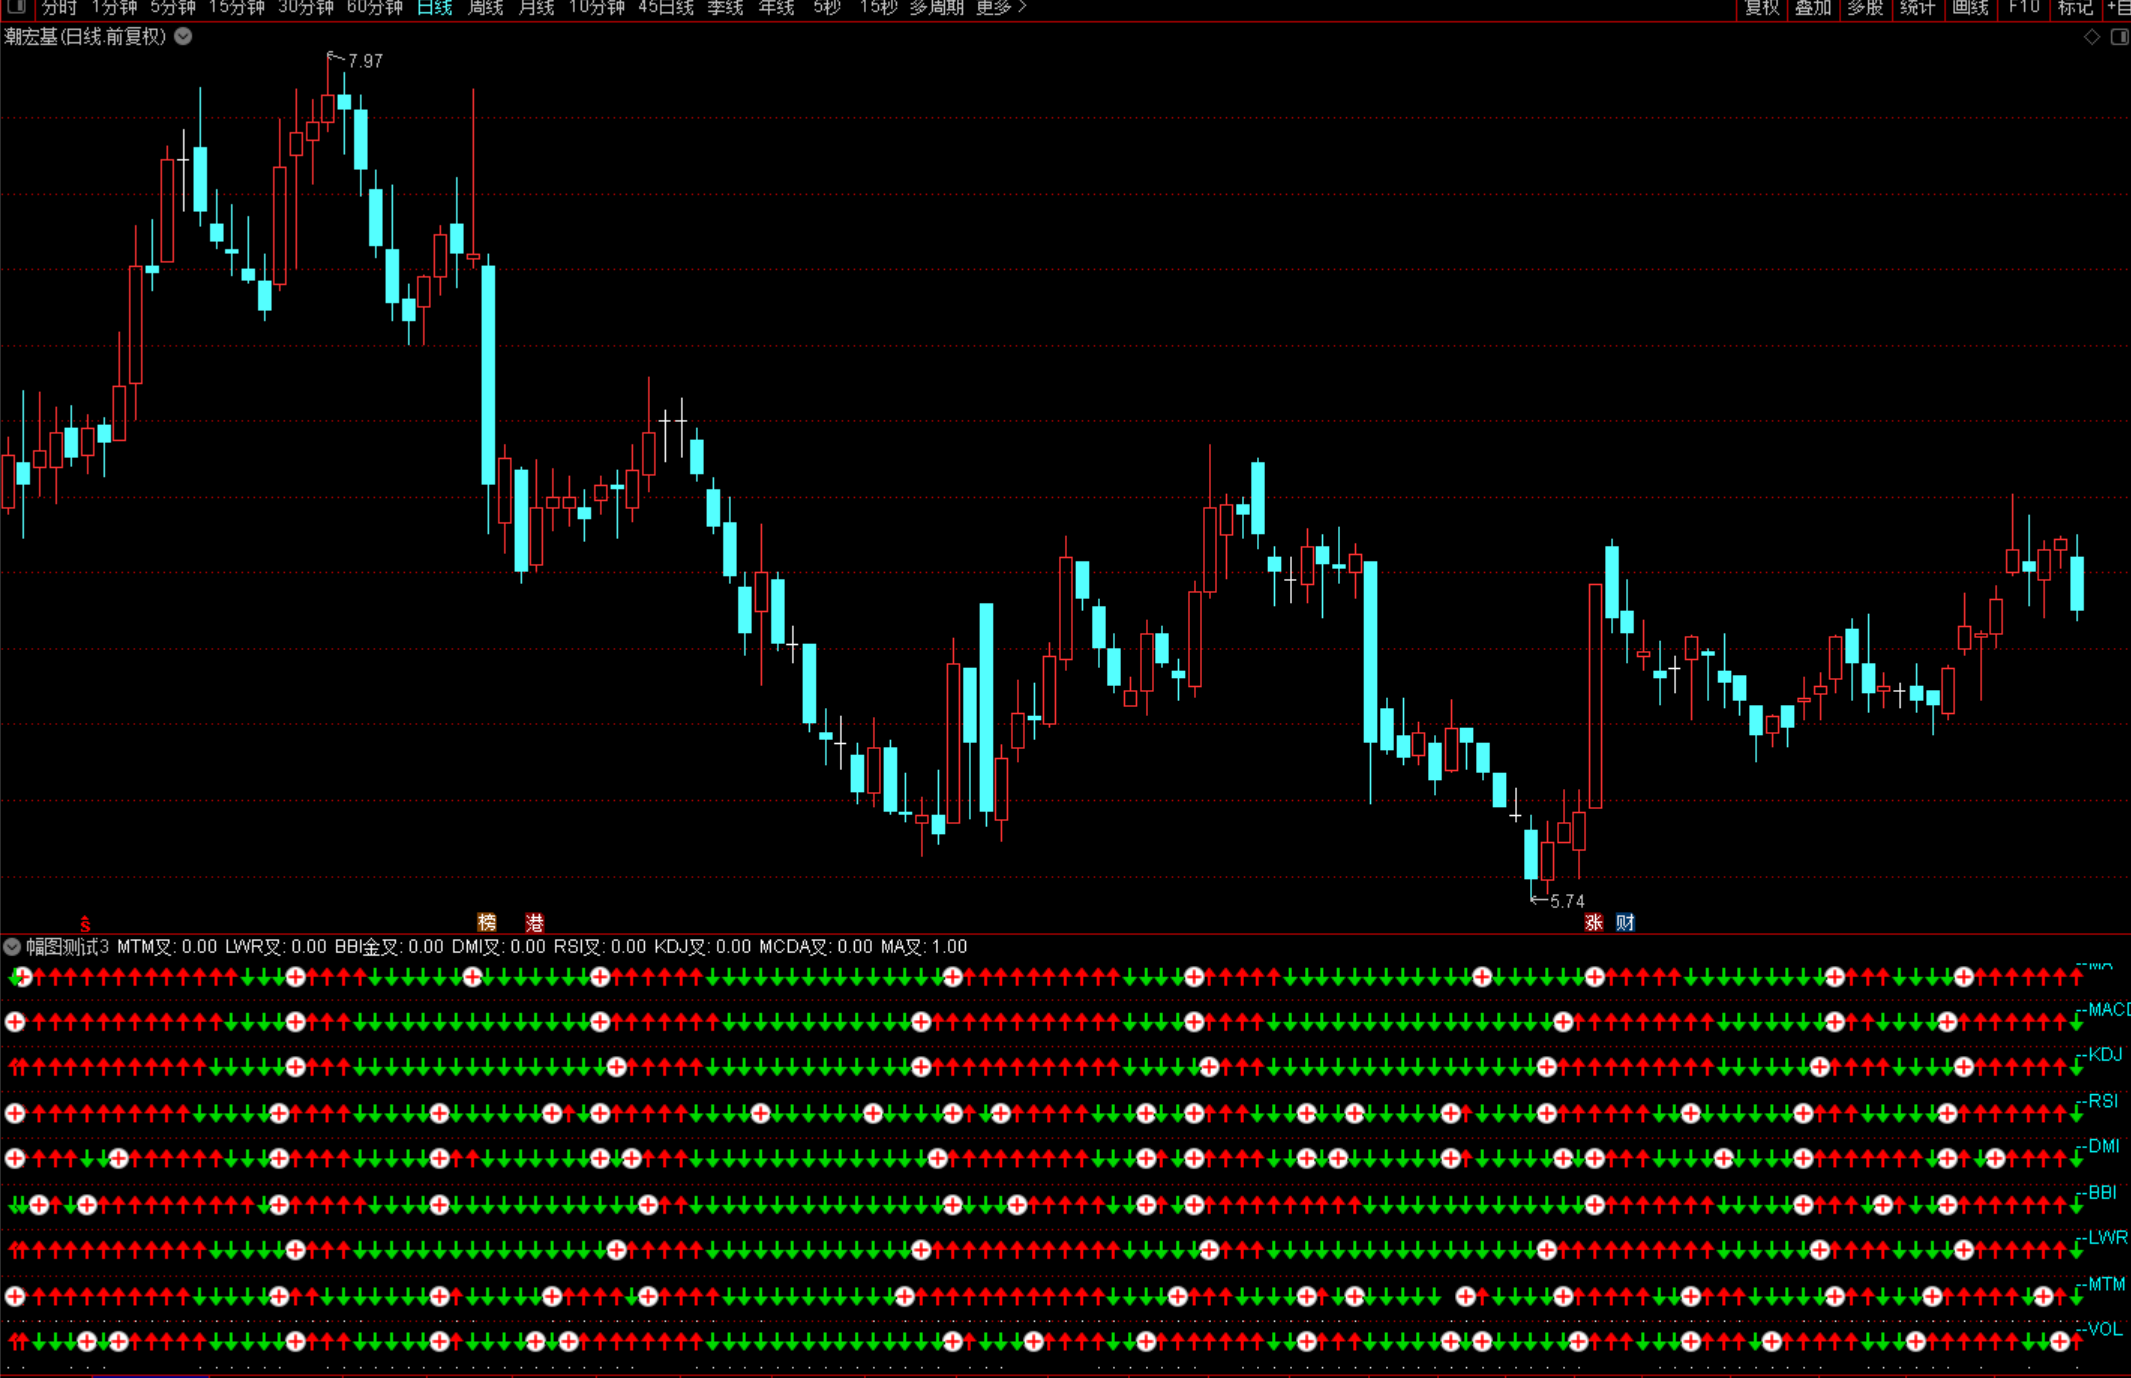Open the F10 company info button
Screen dimensions: 2131x1378
tap(2024, 7)
